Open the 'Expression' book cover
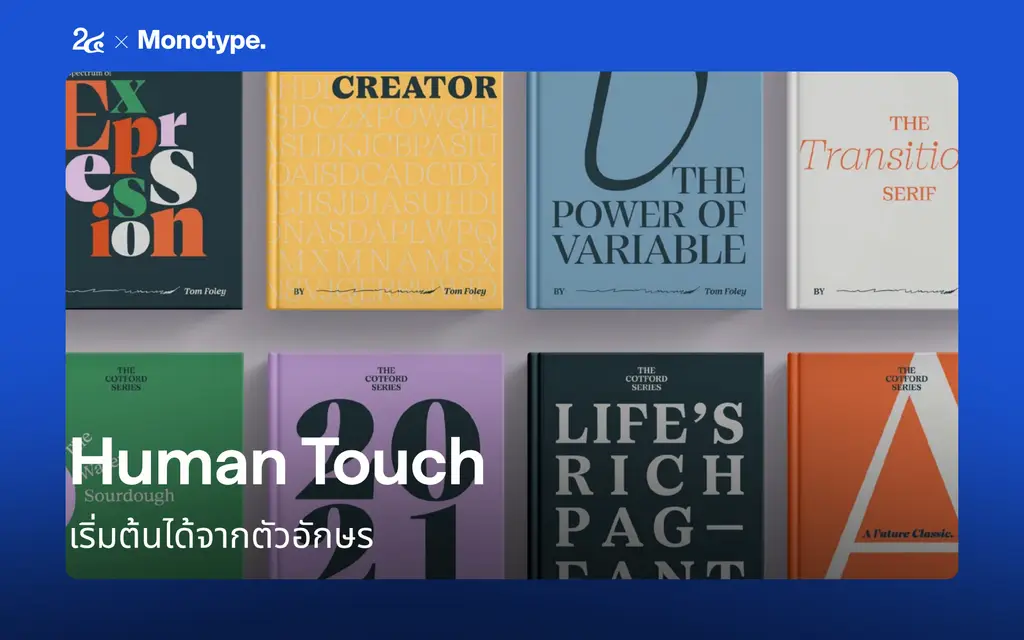This screenshot has height=640, width=1024. pos(154,190)
